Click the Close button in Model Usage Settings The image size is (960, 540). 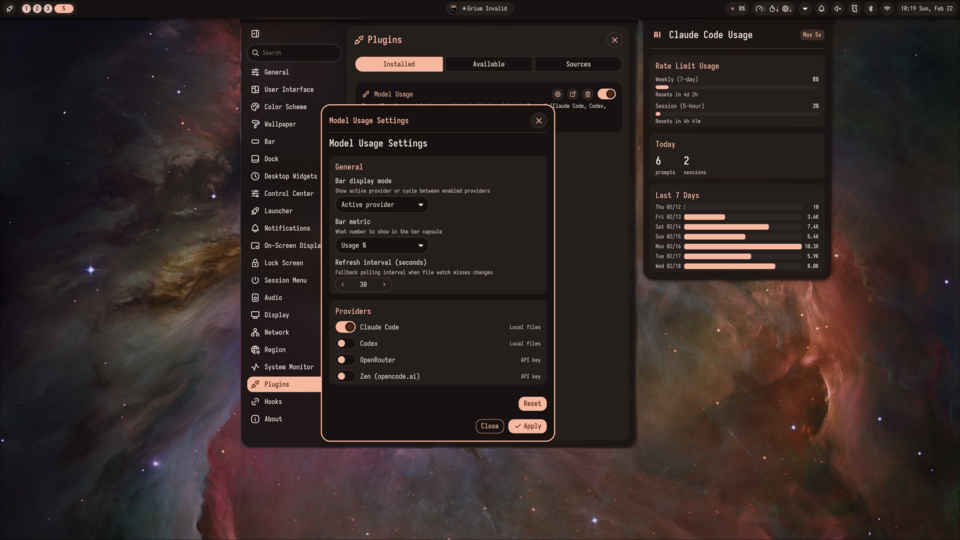(x=489, y=426)
